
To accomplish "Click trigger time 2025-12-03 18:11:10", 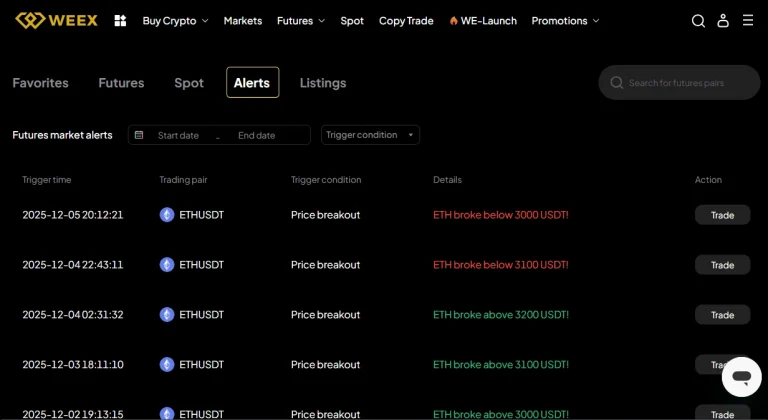I will (x=72, y=365).
